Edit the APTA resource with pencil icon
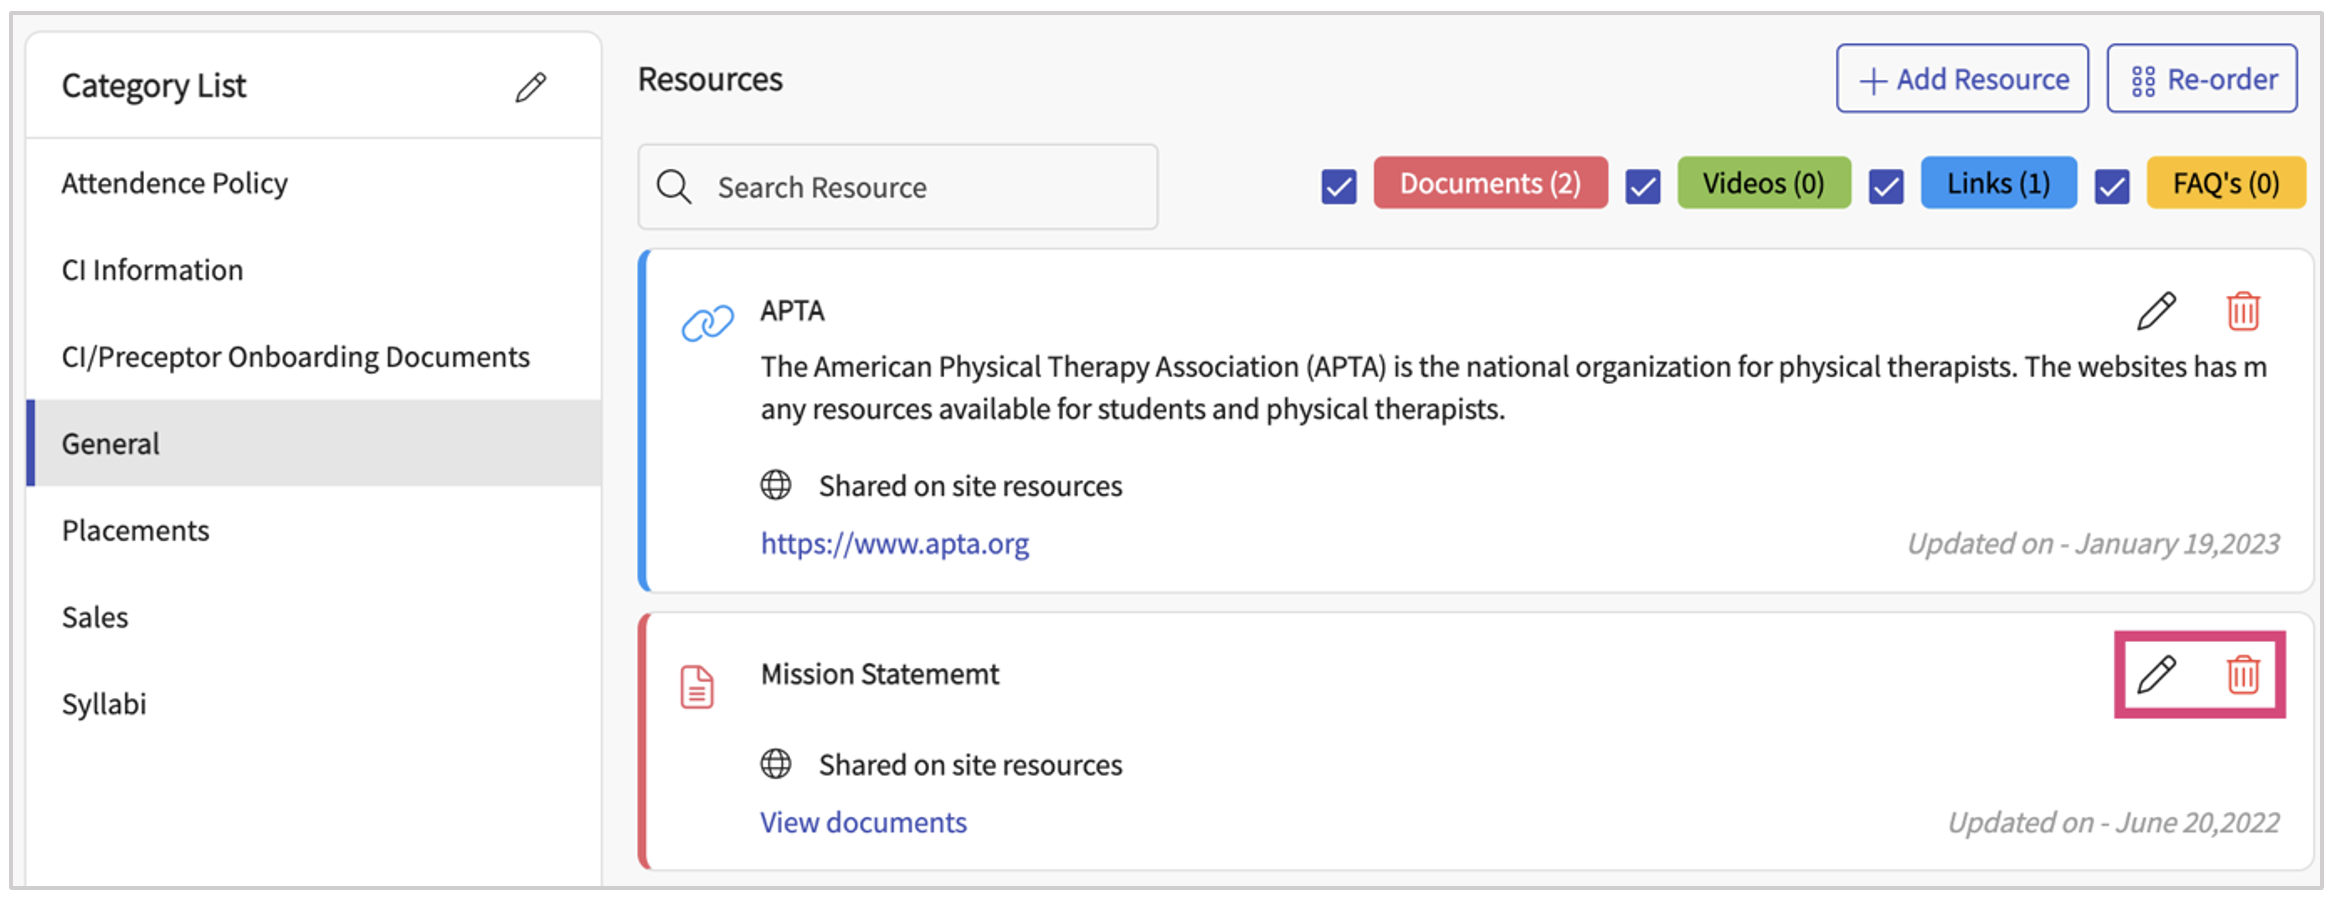Screen dimensions: 2334x900 tap(2156, 311)
